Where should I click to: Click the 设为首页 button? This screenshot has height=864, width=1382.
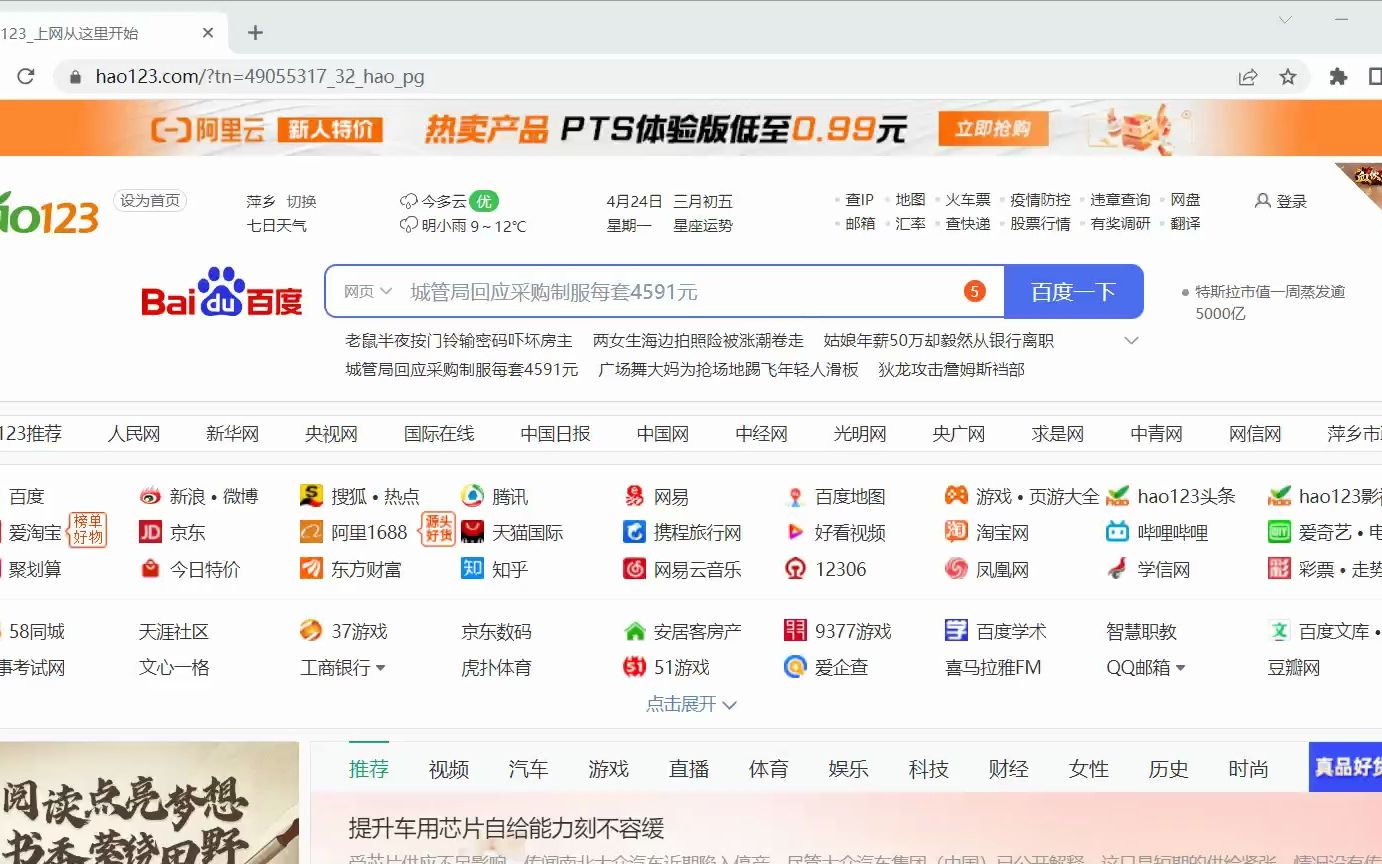150,200
